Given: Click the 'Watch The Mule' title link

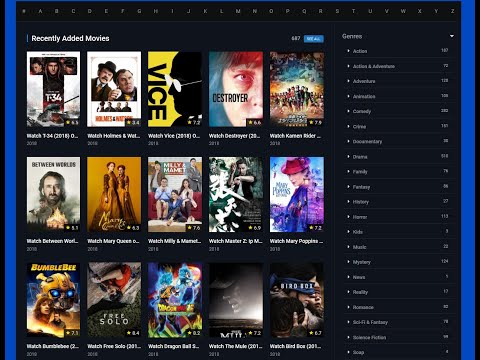Looking at the screenshot, I should pyautogui.click(x=236, y=346).
